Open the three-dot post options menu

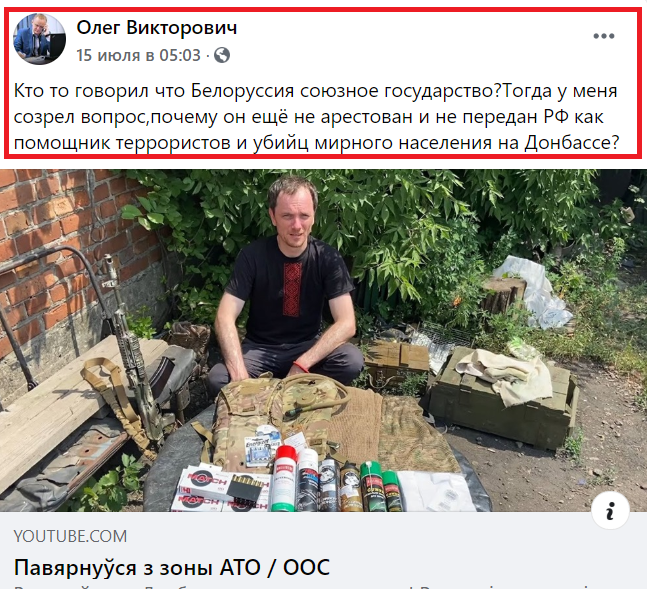pos(604,36)
